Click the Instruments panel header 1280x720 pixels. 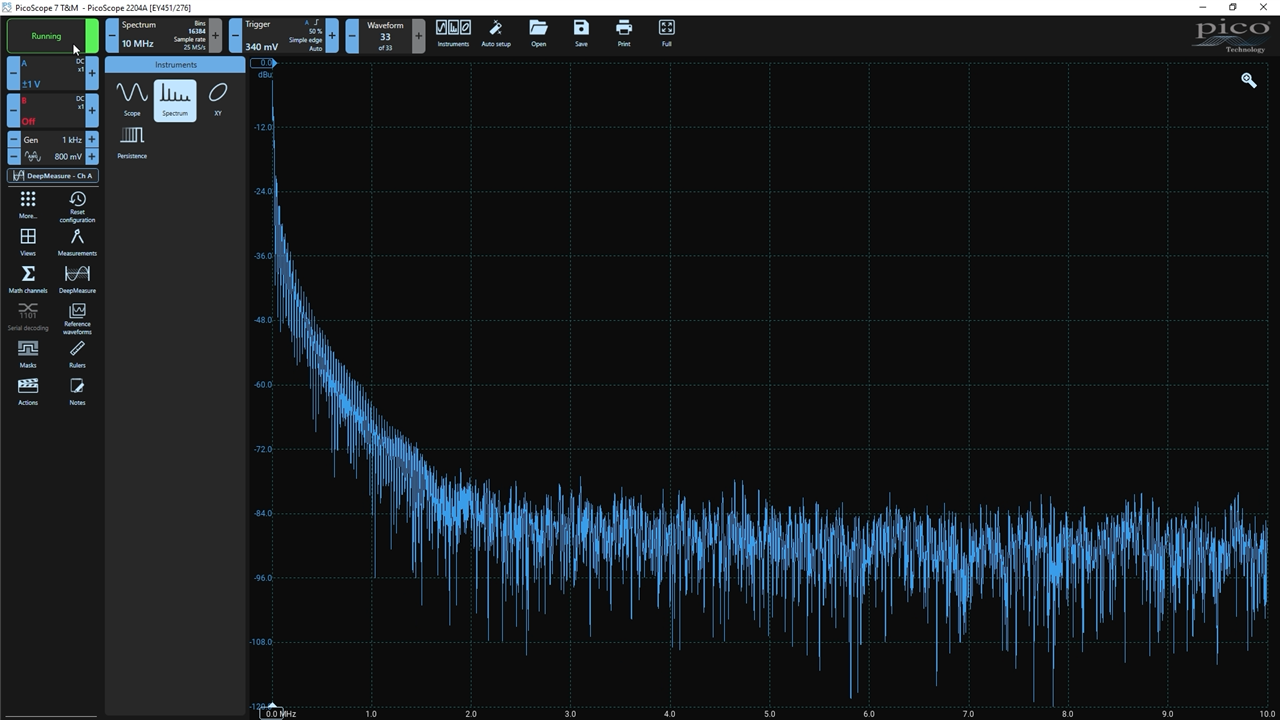[x=175, y=65]
